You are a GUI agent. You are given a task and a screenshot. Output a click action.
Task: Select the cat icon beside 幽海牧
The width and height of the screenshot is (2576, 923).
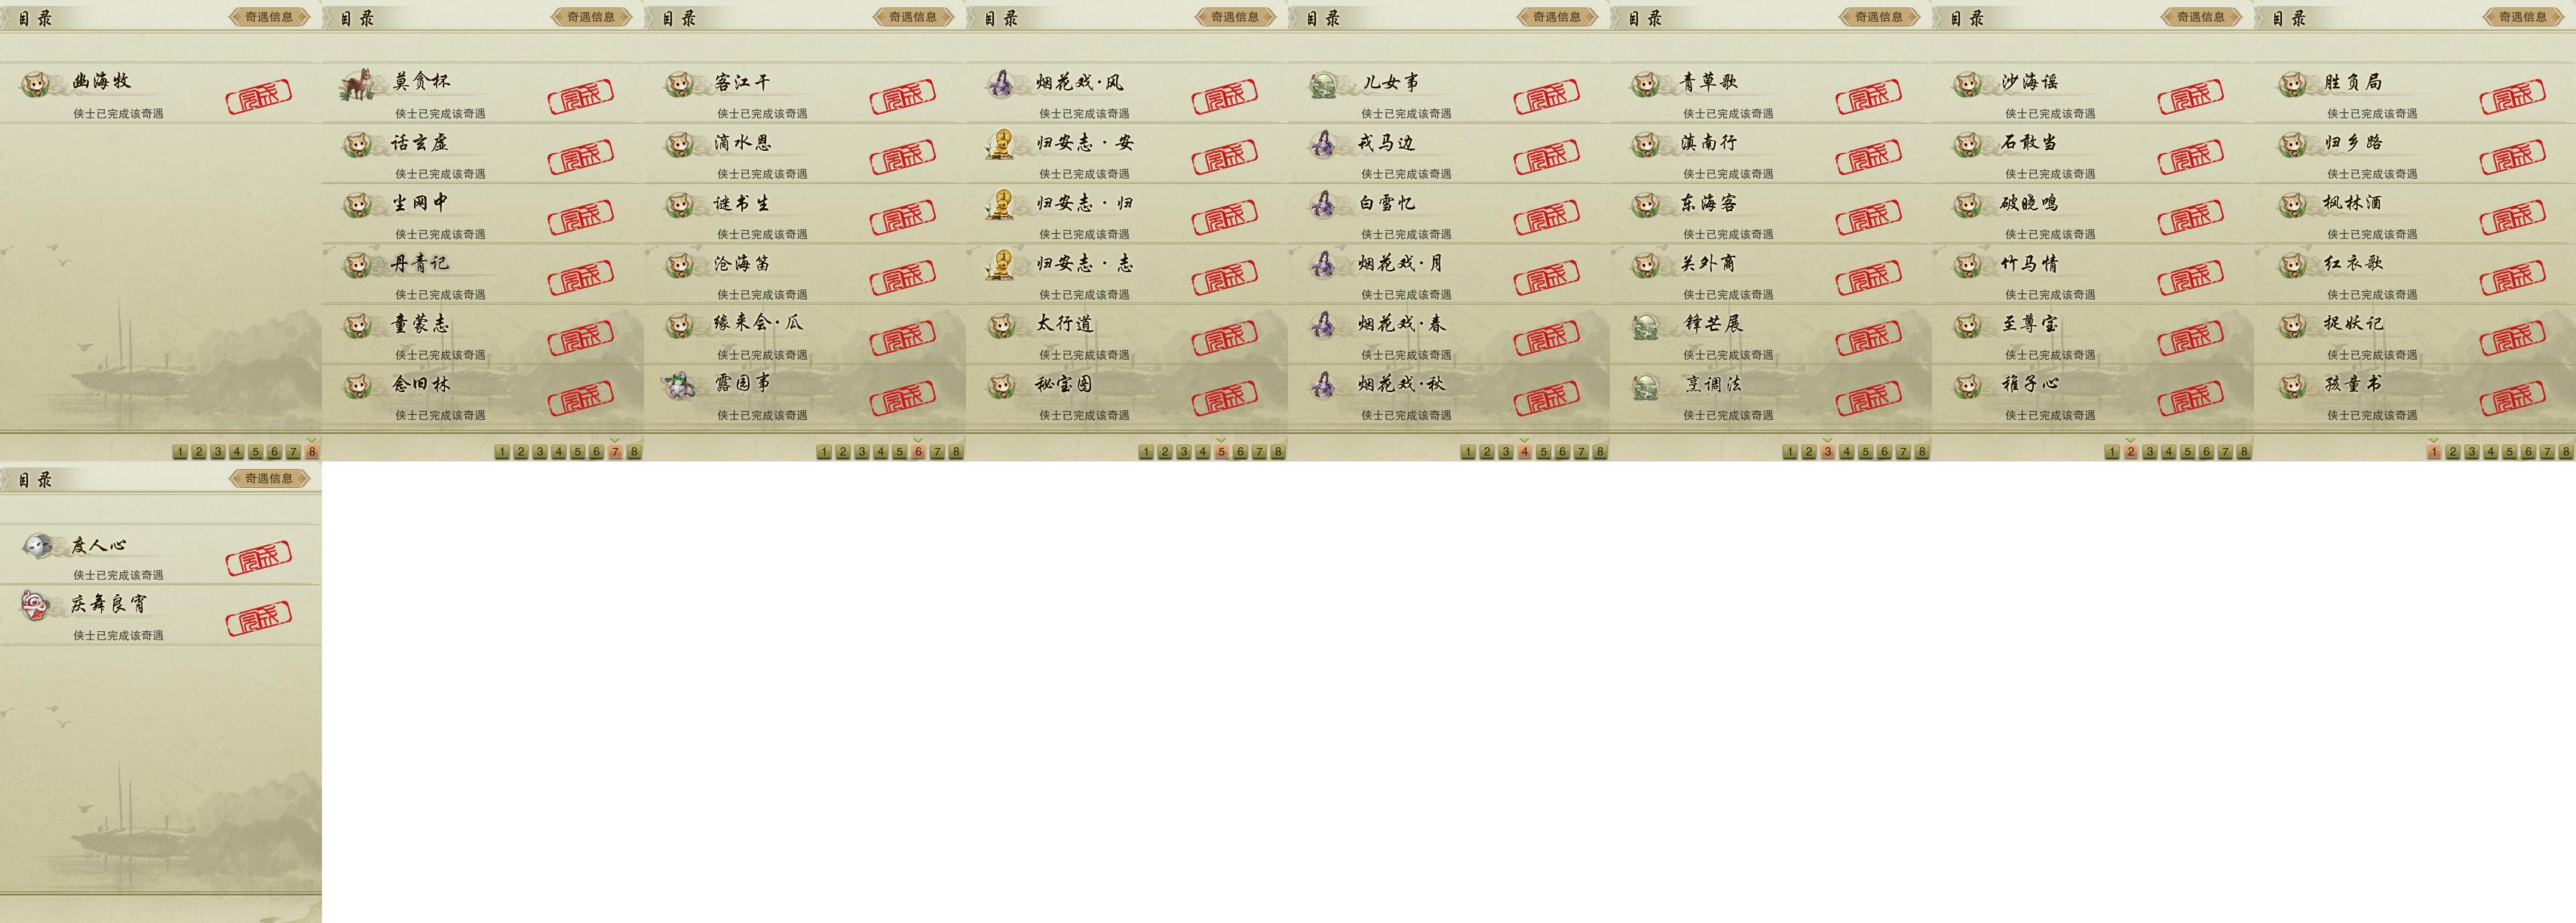tap(36, 84)
